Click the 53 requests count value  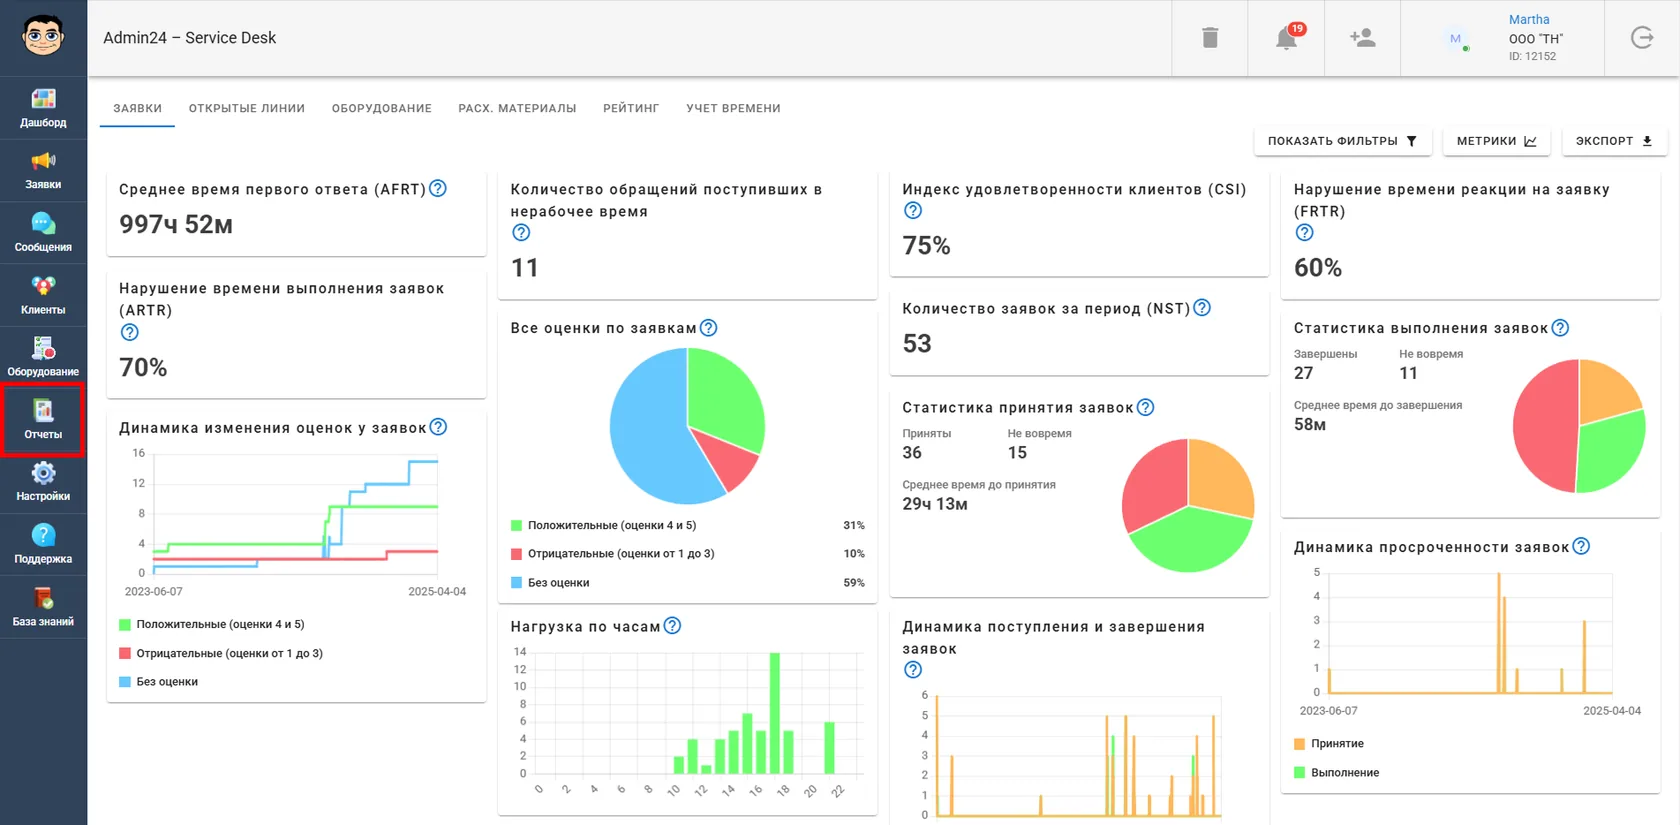(x=917, y=343)
